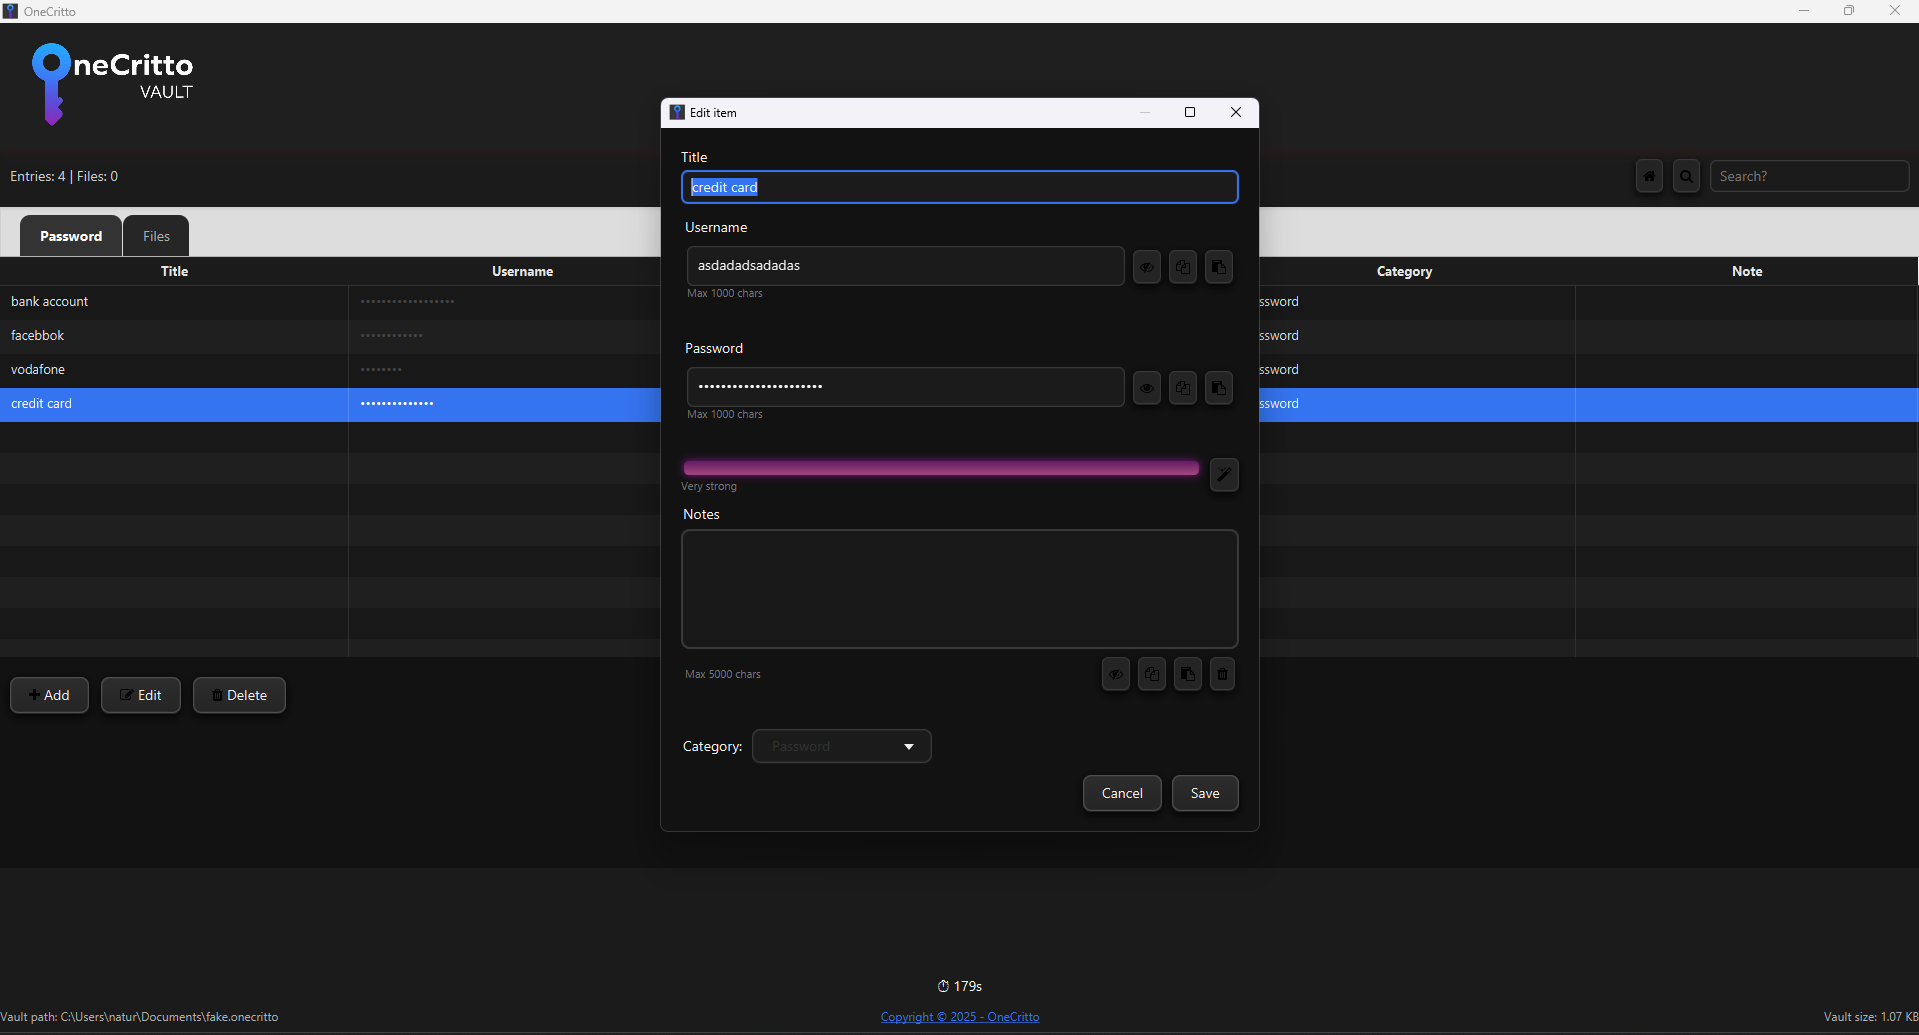This screenshot has width=1919, height=1035.
Task: Generate a new password with the wand icon
Action: 1223,474
